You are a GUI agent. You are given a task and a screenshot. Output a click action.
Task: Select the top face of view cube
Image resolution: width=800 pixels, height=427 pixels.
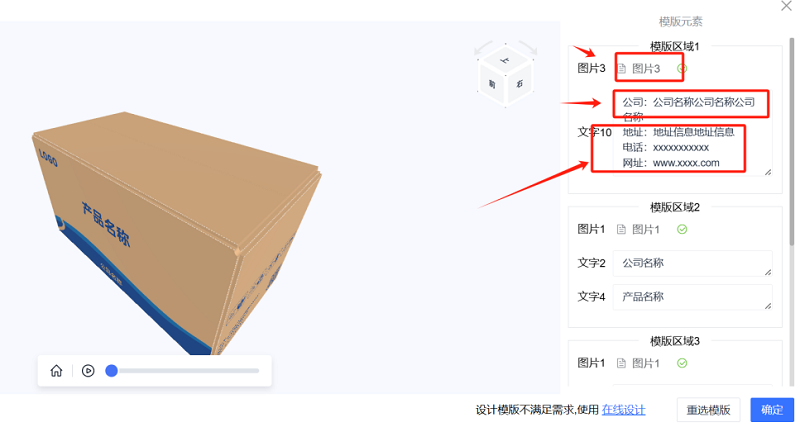[505, 60]
